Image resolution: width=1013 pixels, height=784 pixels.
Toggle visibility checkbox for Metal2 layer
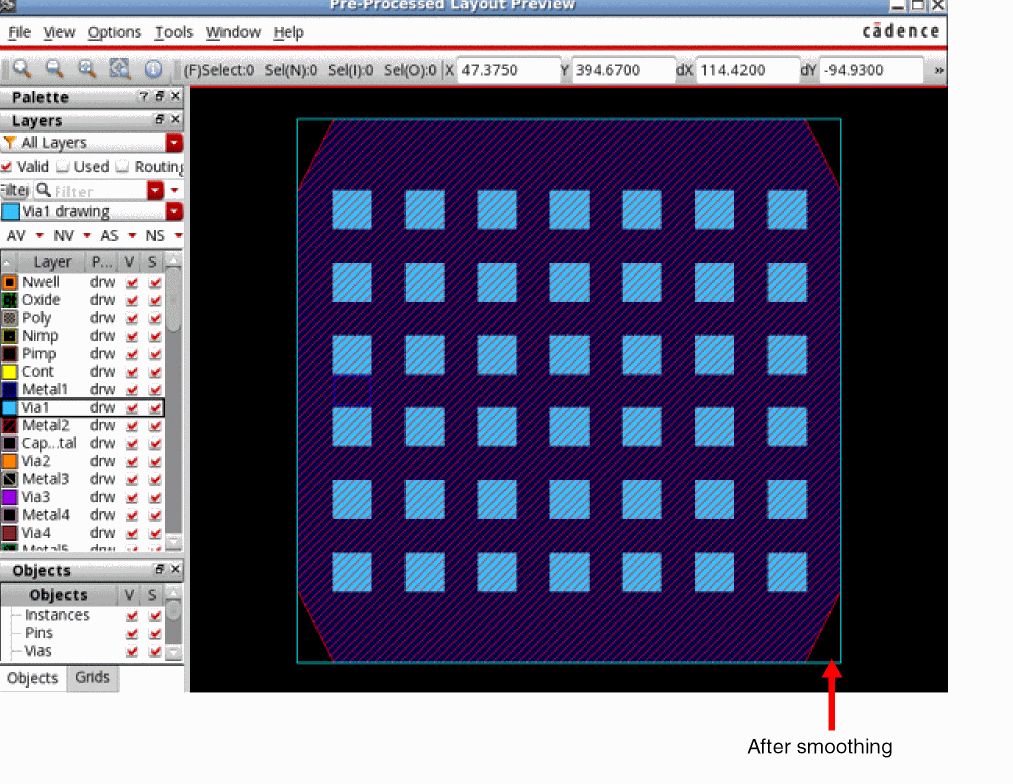coord(132,426)
